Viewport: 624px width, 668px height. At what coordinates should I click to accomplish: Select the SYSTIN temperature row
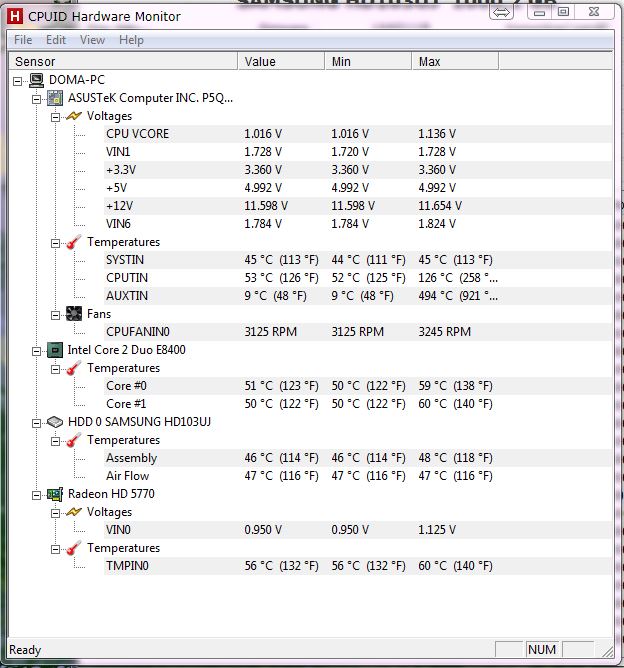(357, 260)
